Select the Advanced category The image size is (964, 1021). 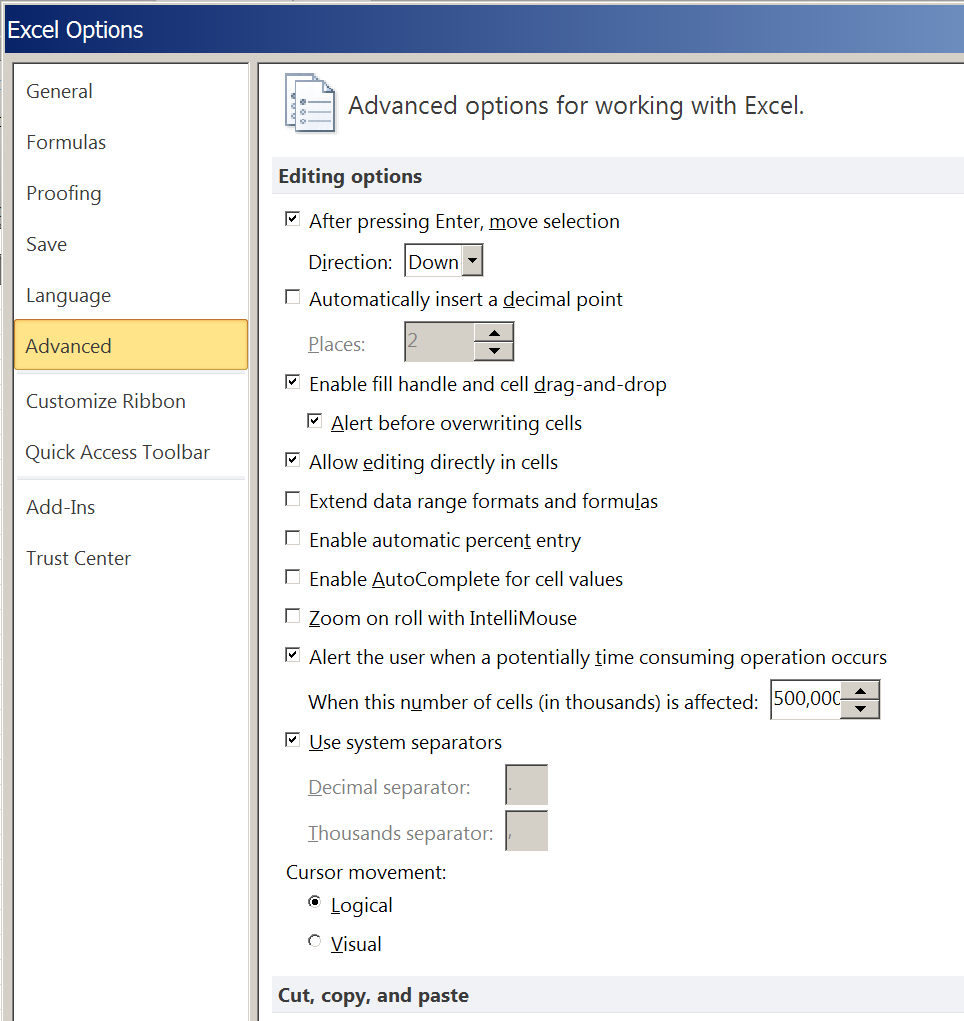[x=131, y=345]
